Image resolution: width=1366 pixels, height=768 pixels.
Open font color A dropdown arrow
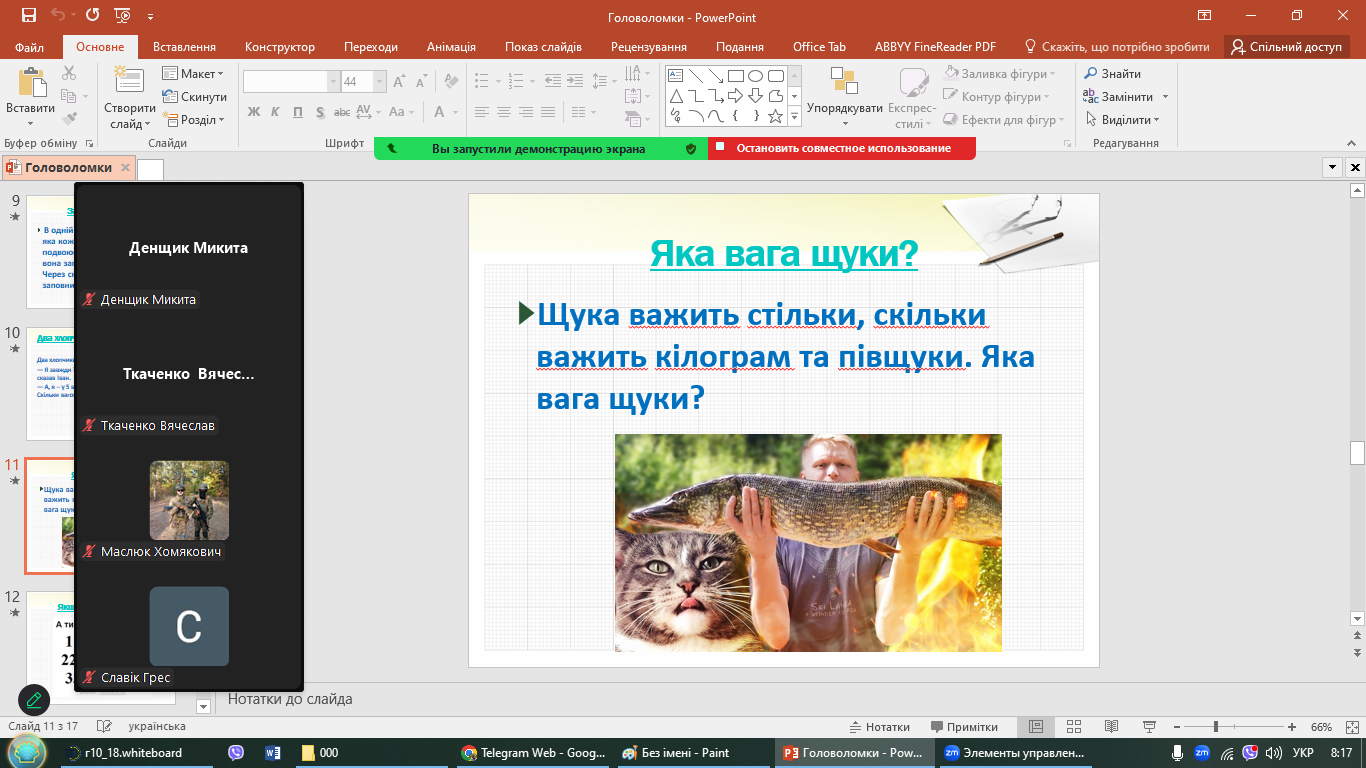[x=456, y=112]
